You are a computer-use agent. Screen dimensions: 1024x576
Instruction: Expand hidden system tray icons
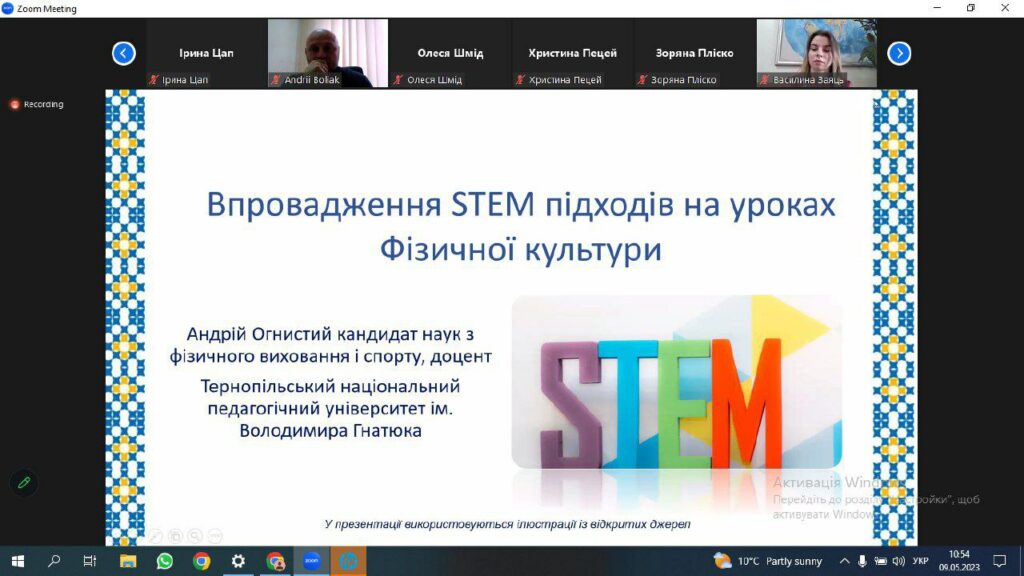point(844,561)
